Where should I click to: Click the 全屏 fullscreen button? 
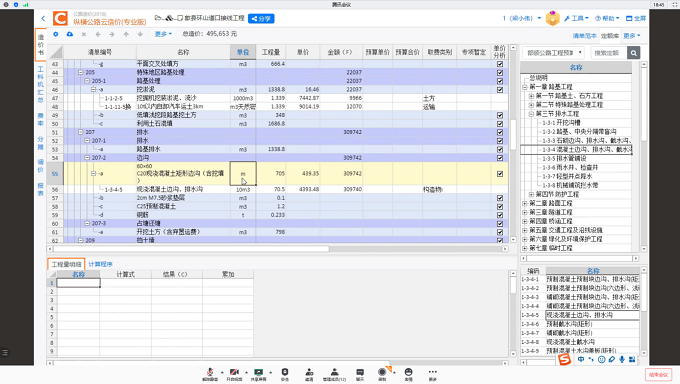pos(636,18)
